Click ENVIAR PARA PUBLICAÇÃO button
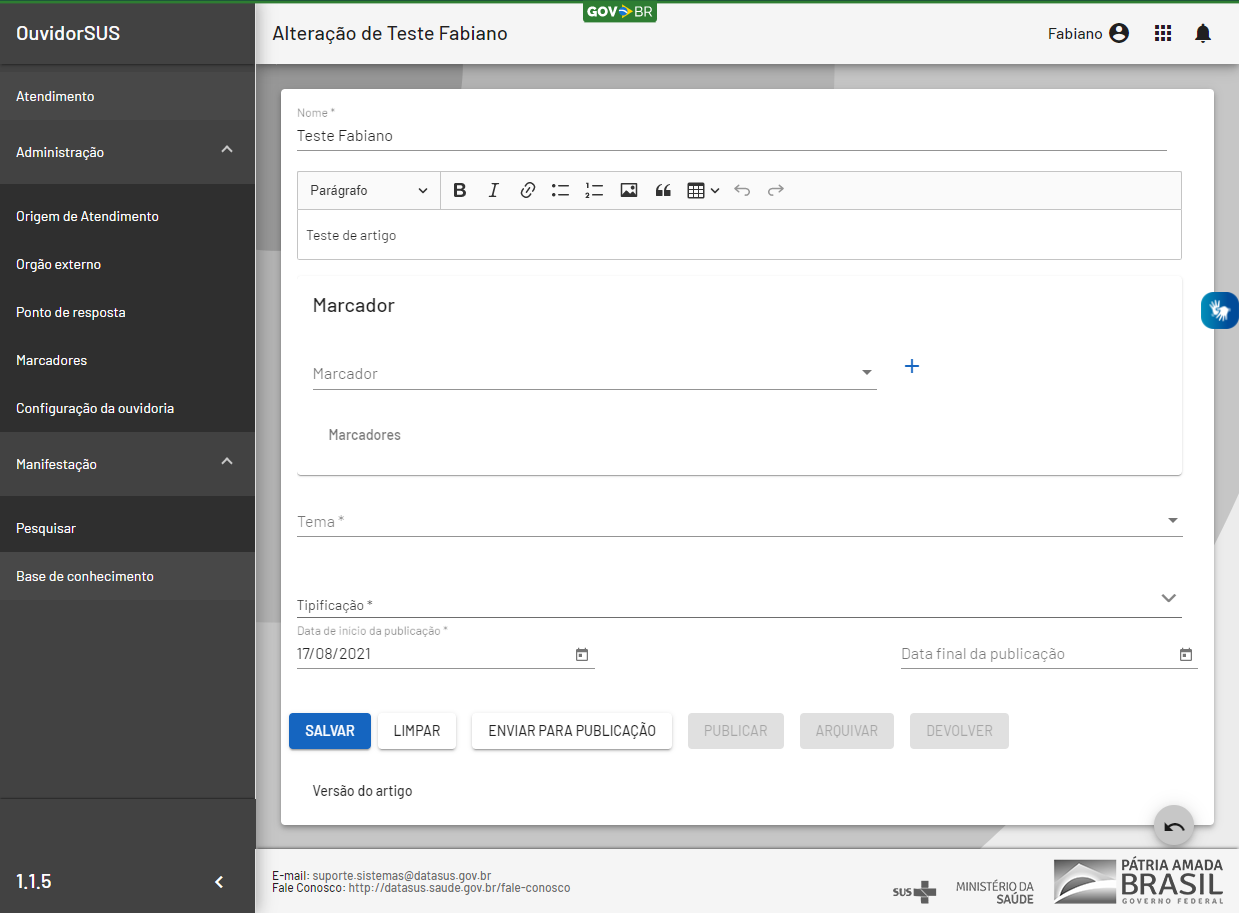The width and height of the screenshot is (1239, 913). (x=571, y=731)
